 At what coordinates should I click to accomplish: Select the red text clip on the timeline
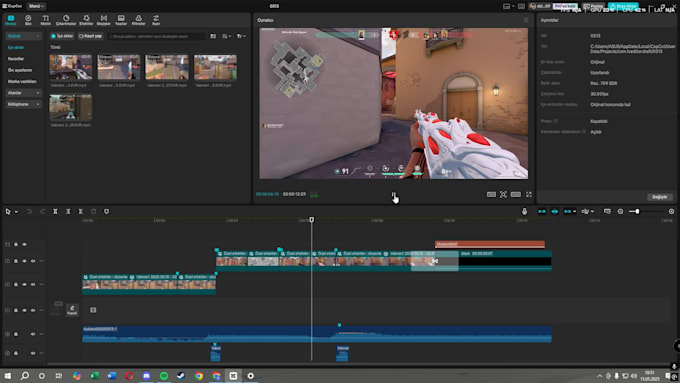490,244
